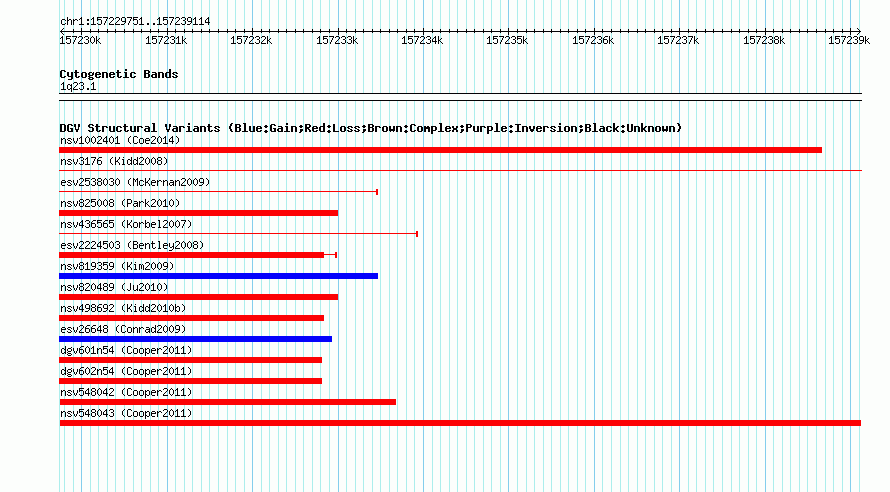Click the esv26648 blue gain bar
This screenshot has width=890, height=492.
click(195, 339)
